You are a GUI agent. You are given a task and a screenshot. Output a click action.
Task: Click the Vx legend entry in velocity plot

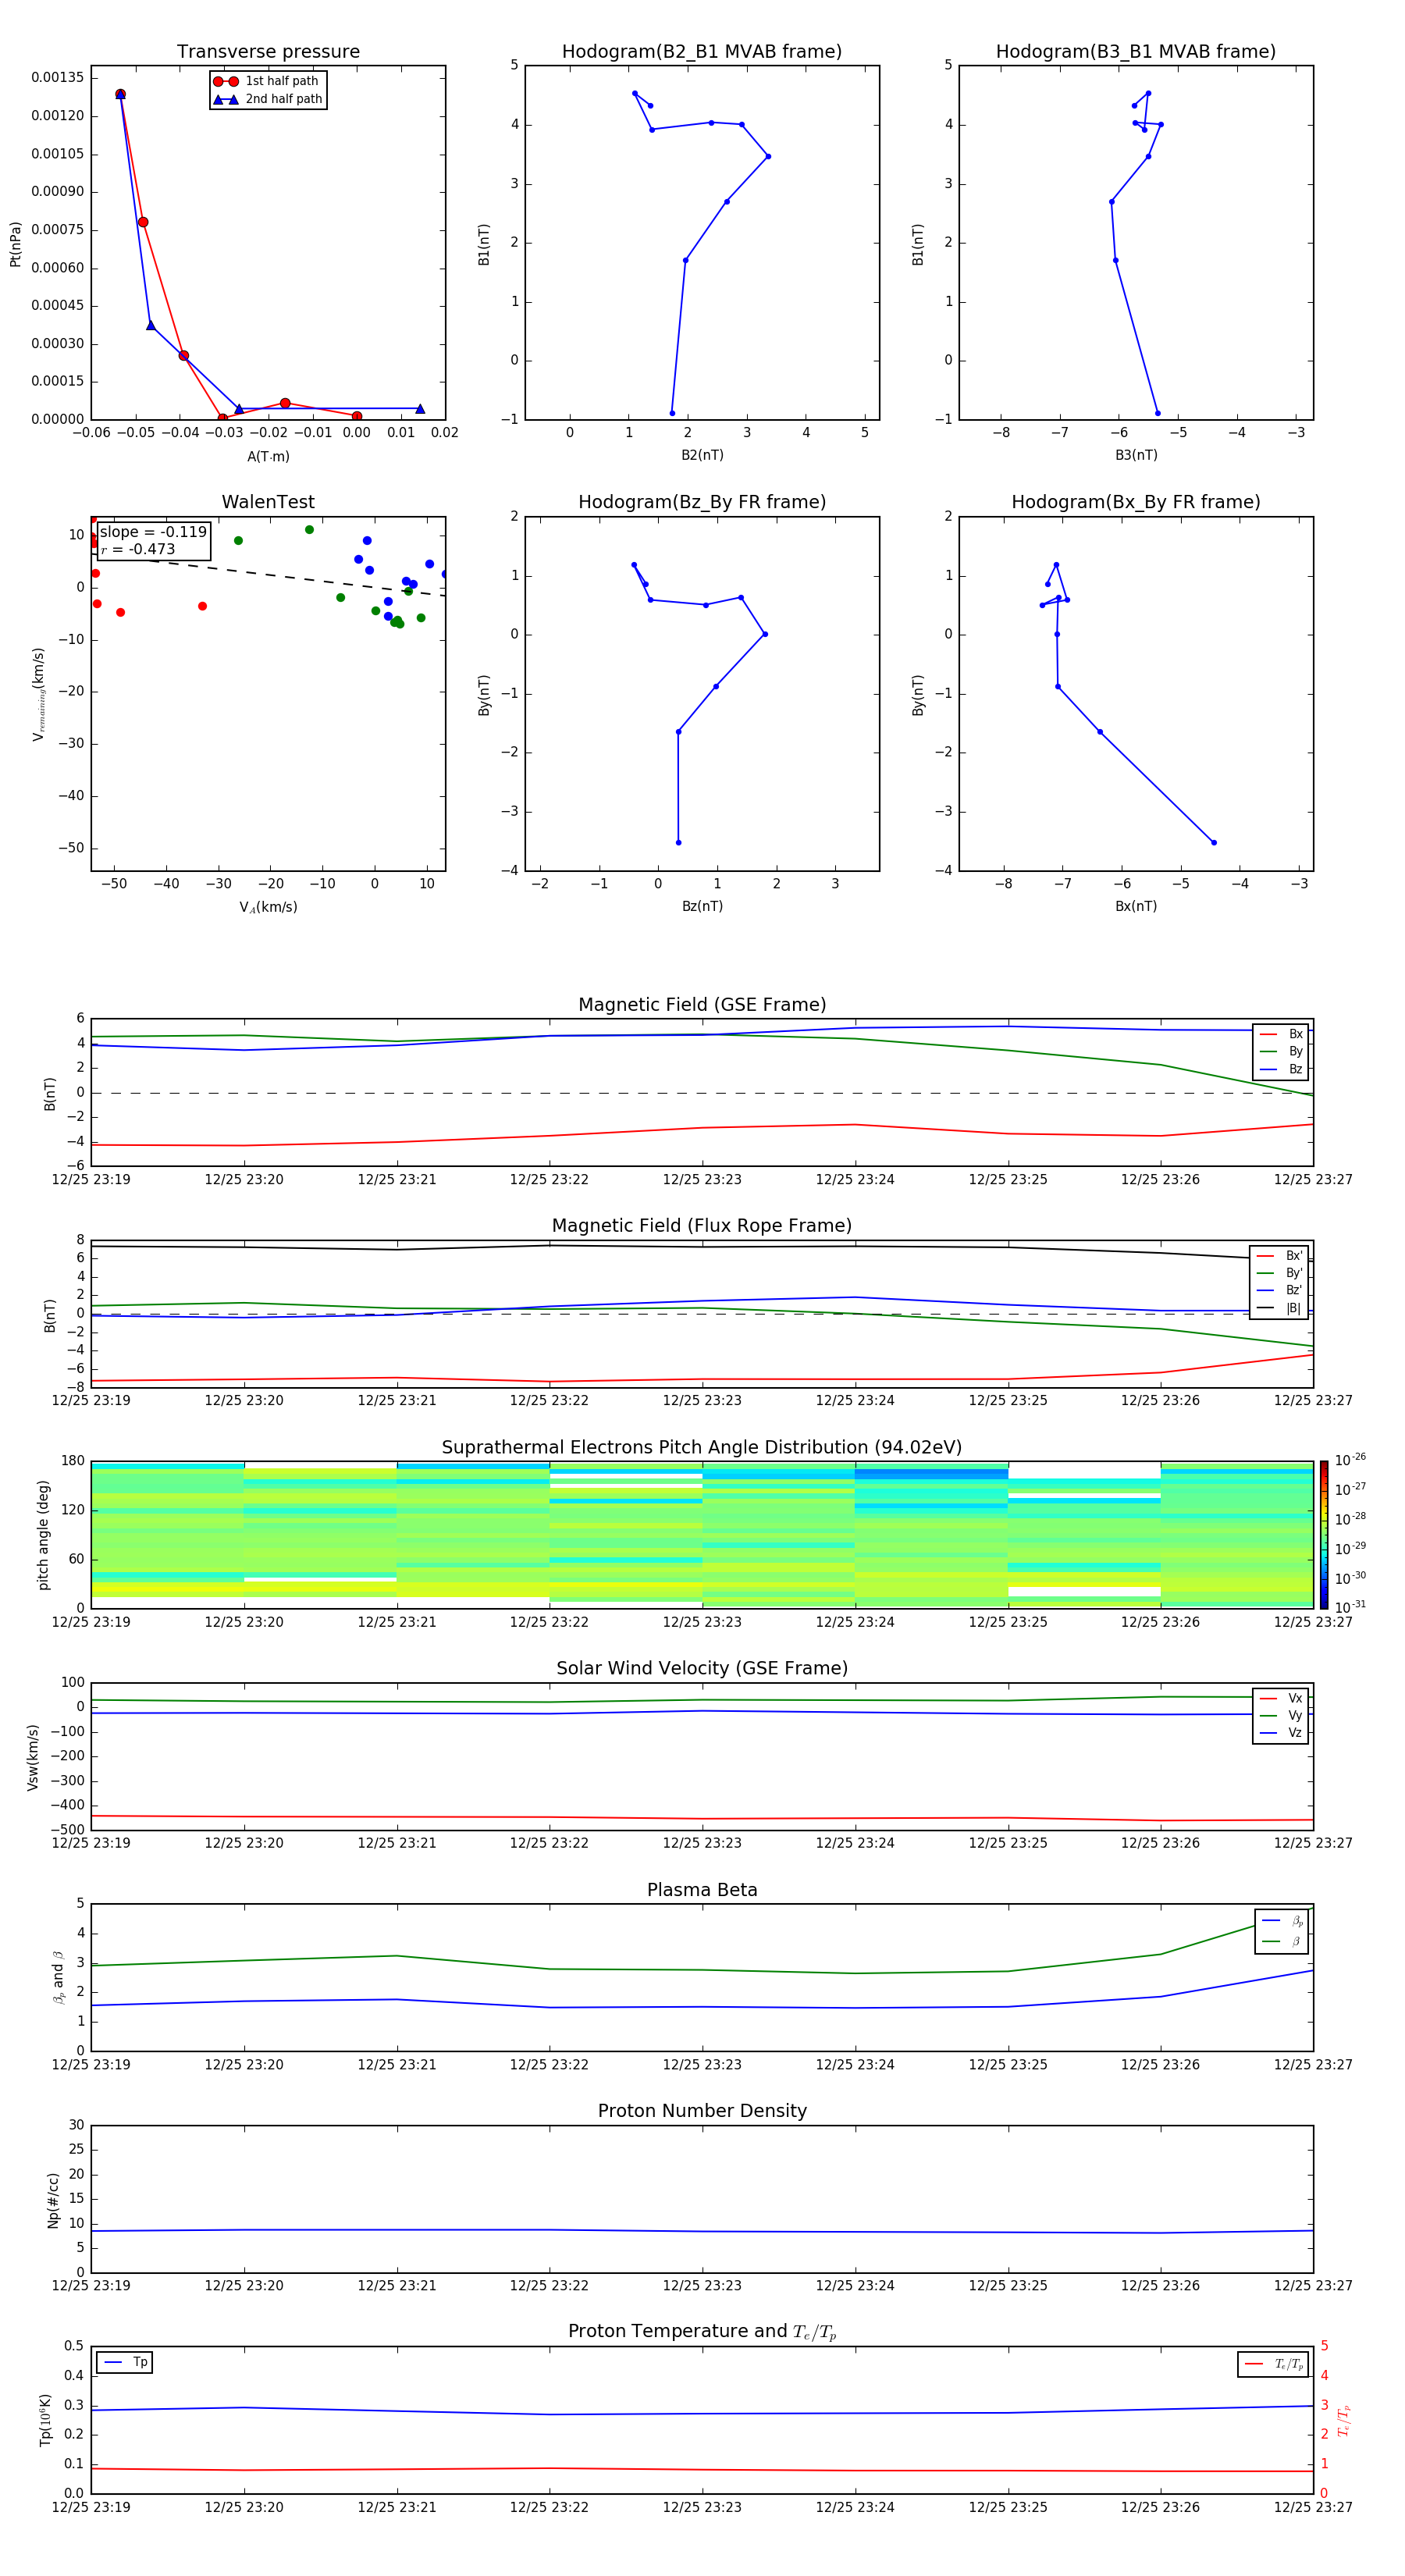click(x=1281, y=1698)
